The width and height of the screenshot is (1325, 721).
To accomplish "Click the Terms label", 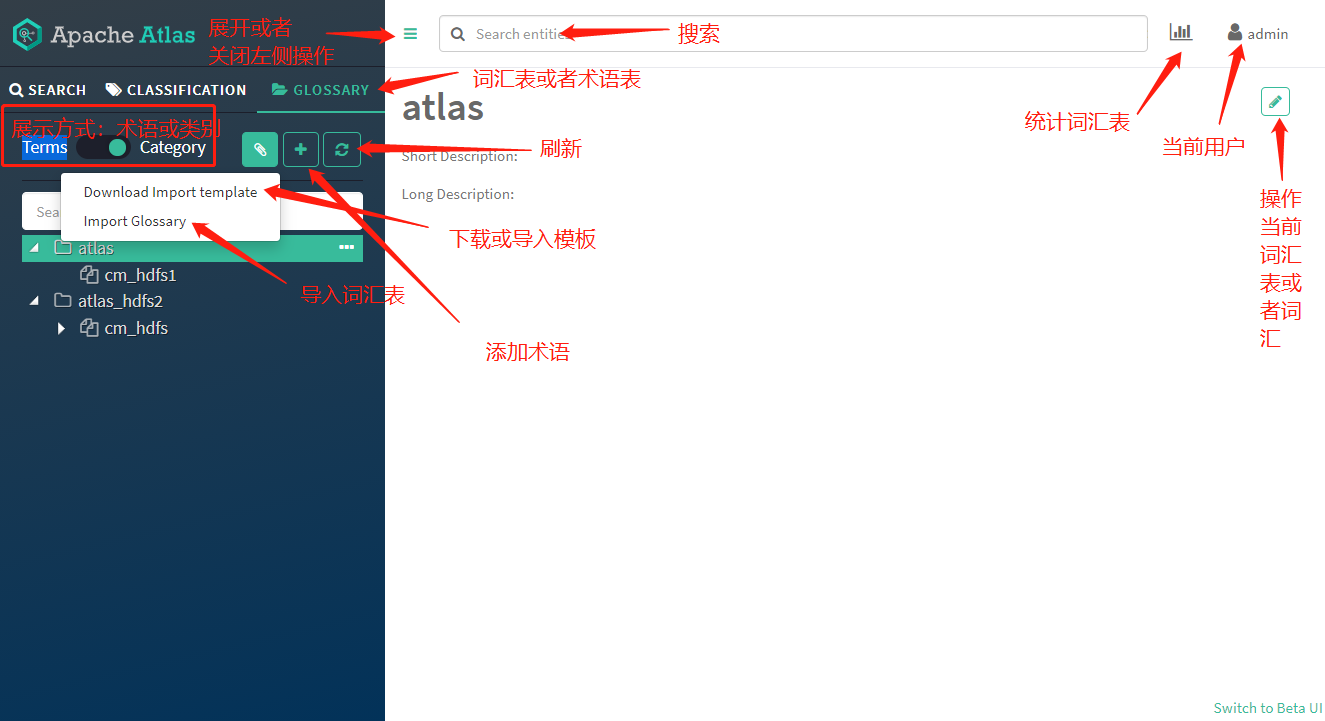I will (44, 147).
